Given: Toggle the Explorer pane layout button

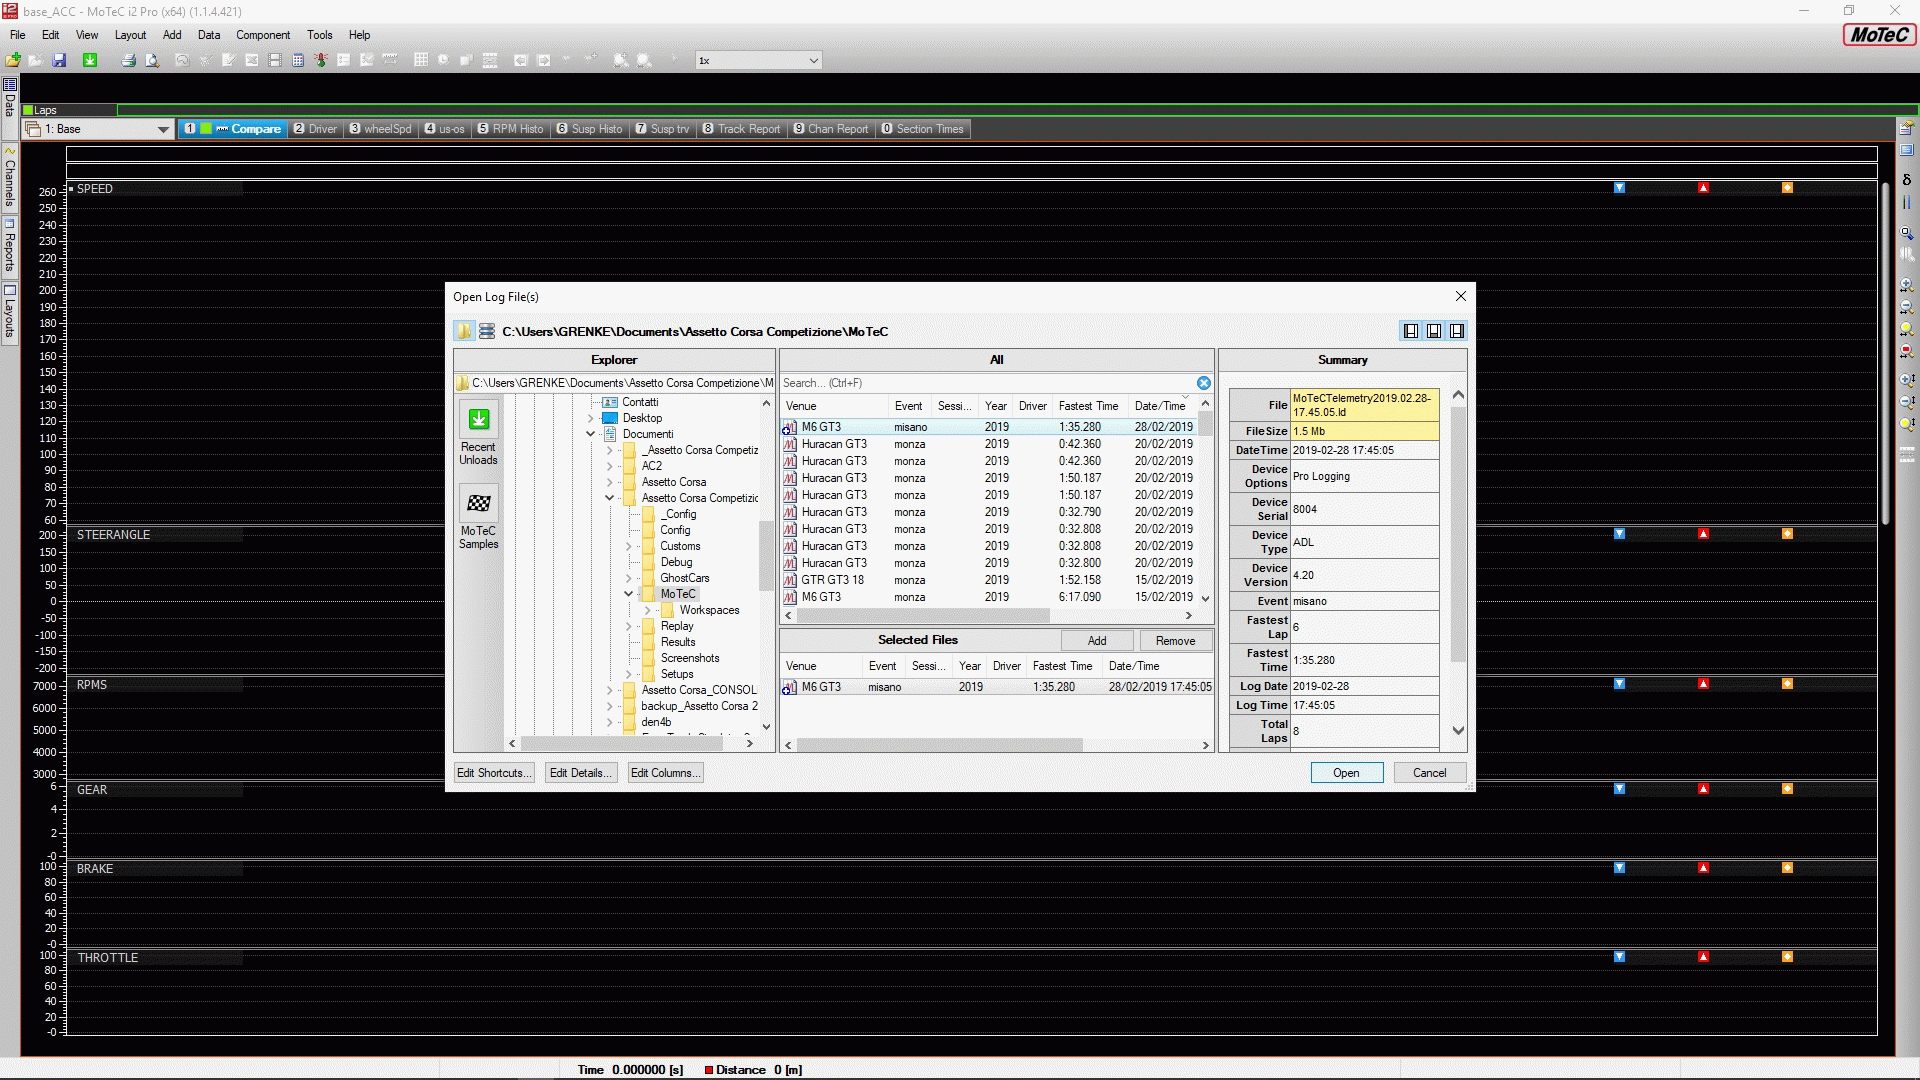Looking at the screenshot, I should tap(1411, 332).
